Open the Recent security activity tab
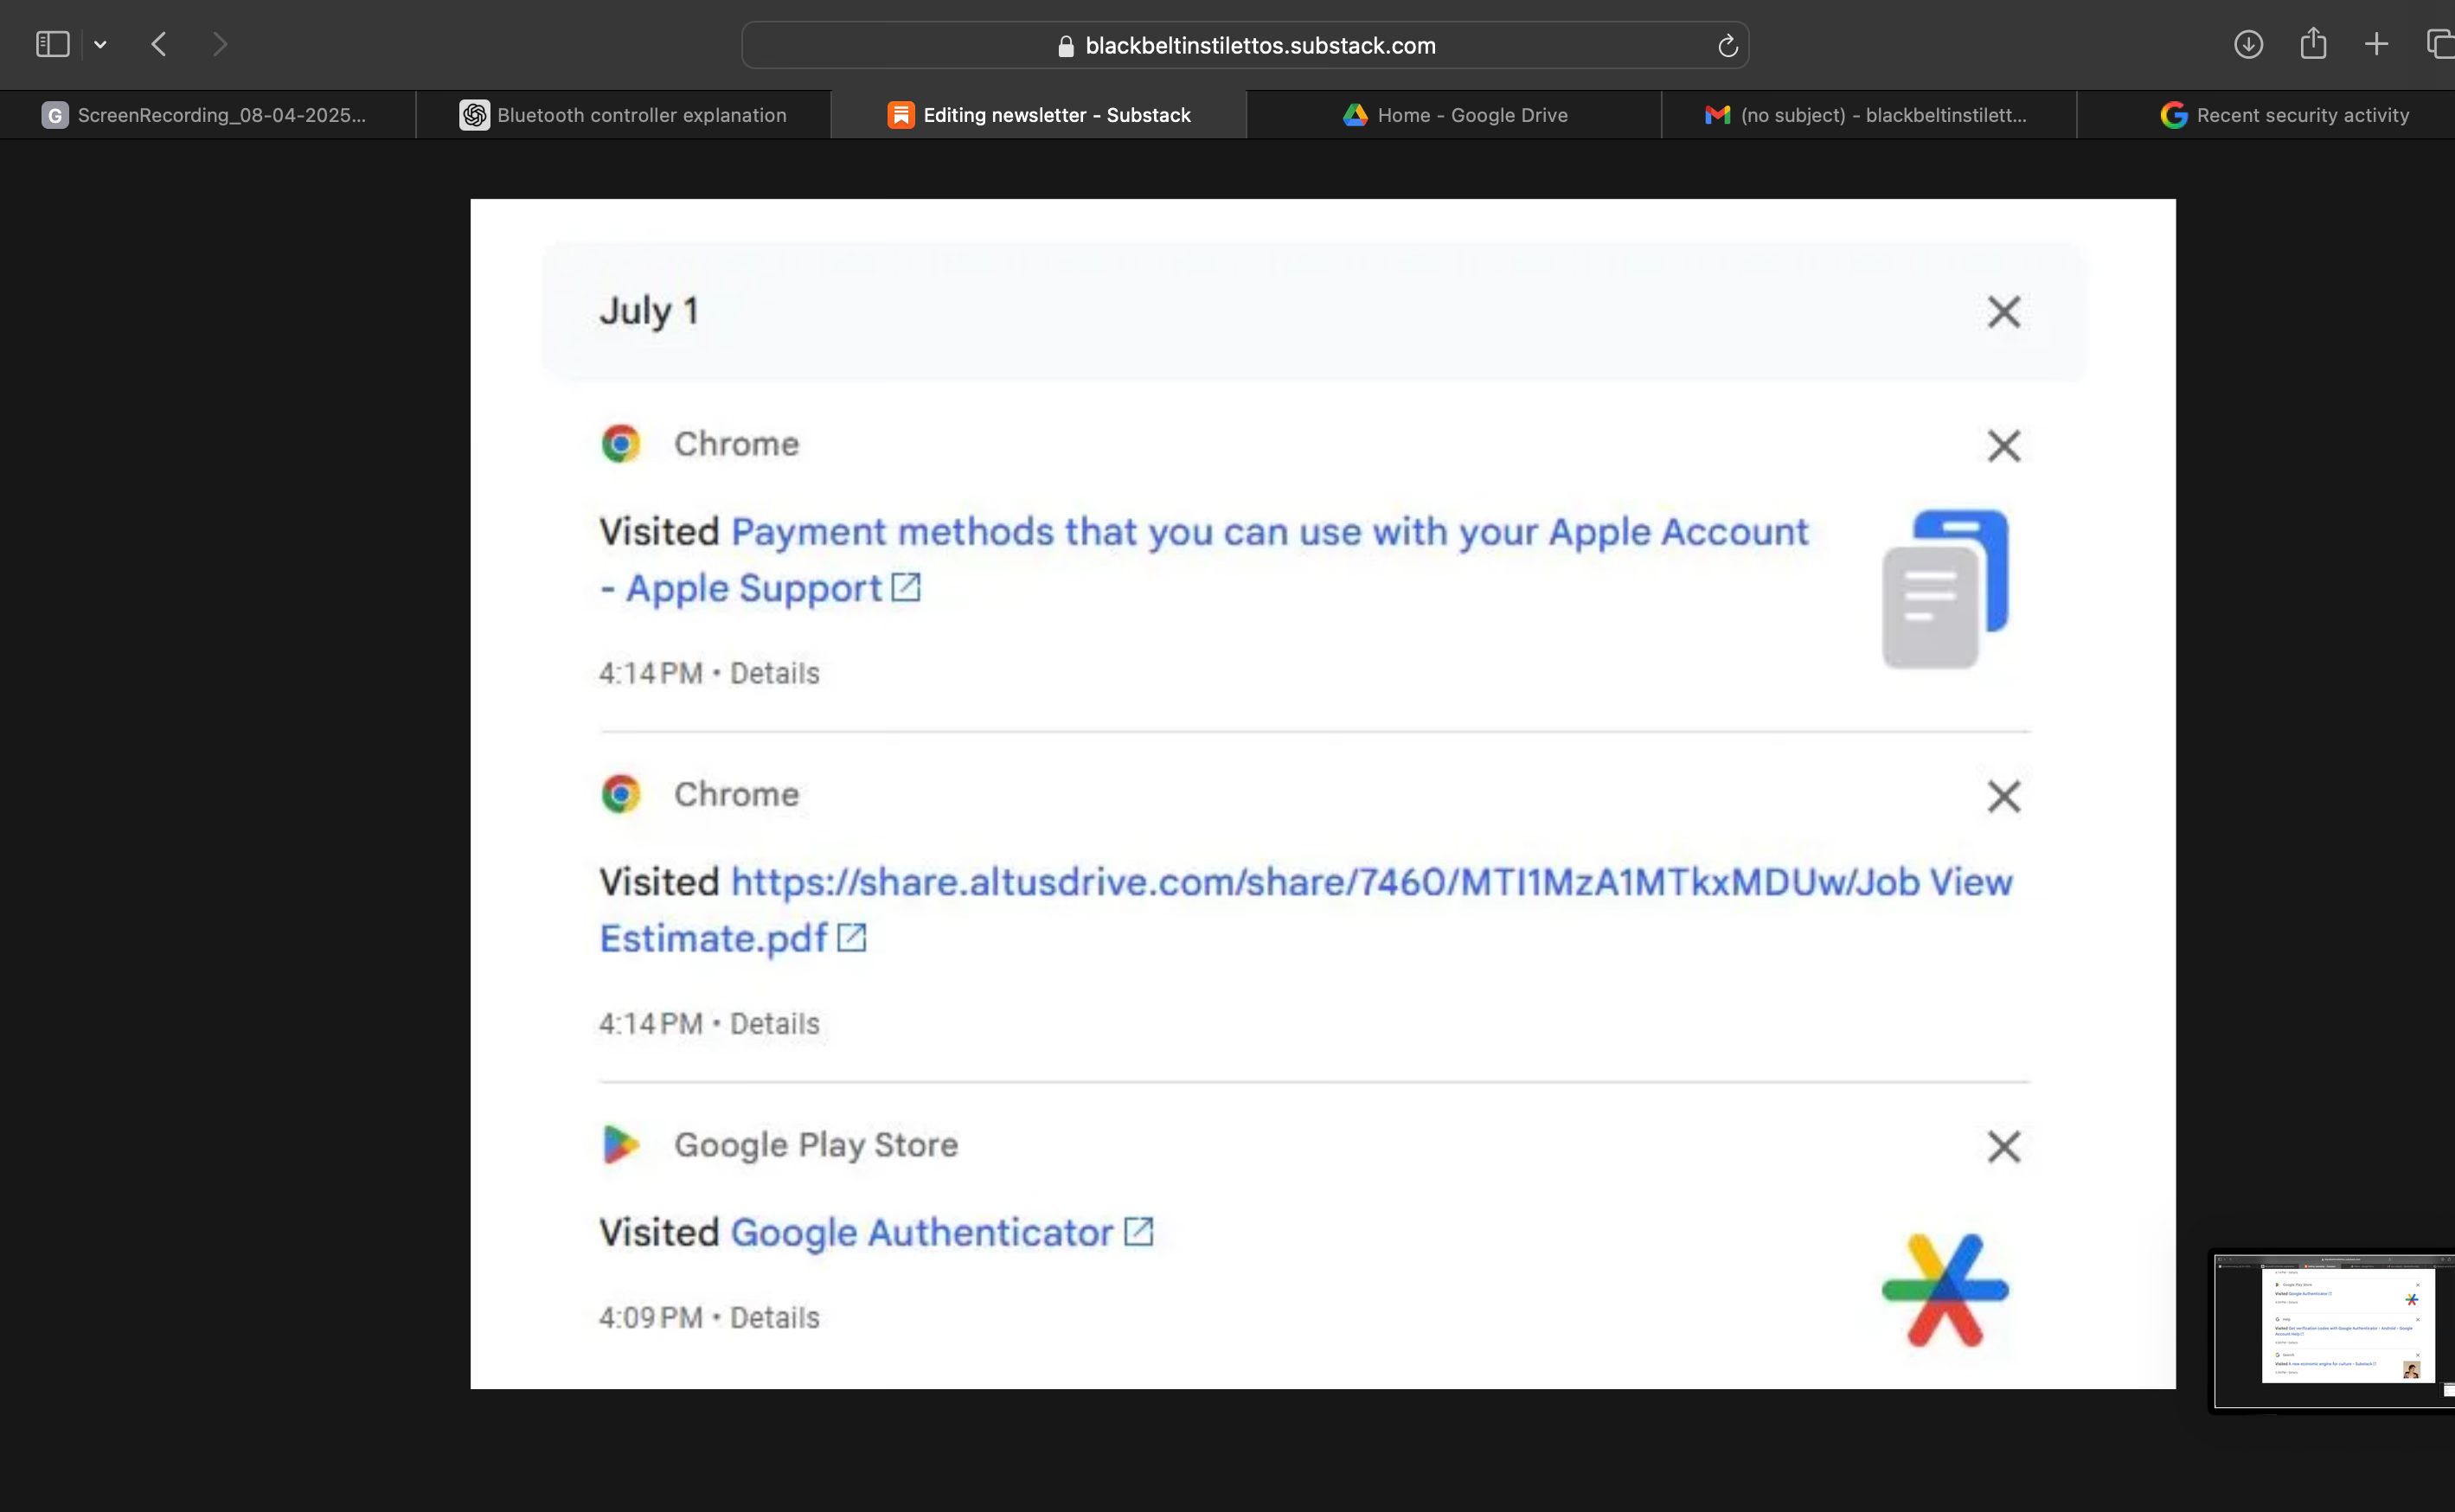The image size is (2455, 1512). tap(2284, 115)
